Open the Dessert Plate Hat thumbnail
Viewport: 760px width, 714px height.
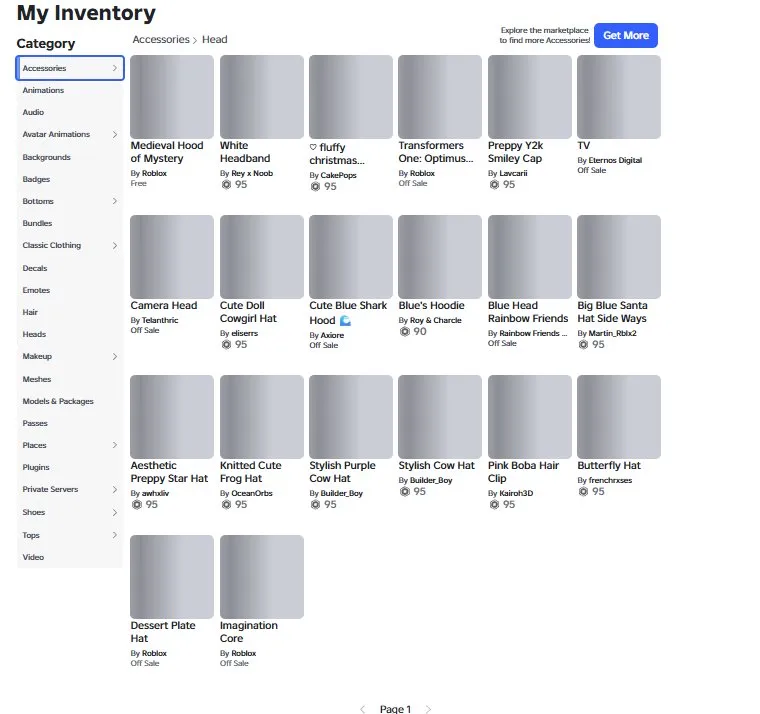tap(172, 576)
